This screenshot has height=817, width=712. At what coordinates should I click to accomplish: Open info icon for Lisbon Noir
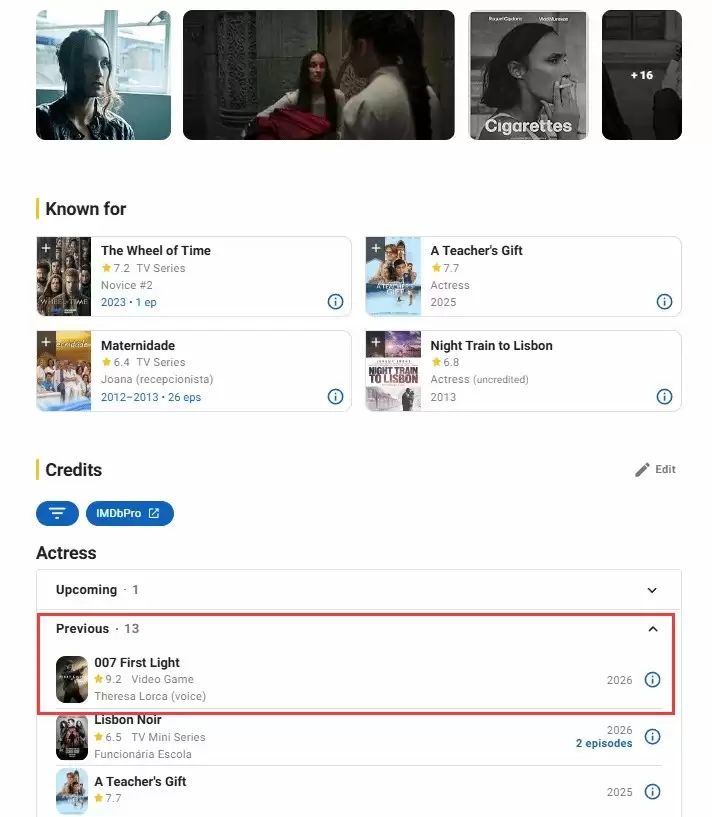[x=652, y=736]
